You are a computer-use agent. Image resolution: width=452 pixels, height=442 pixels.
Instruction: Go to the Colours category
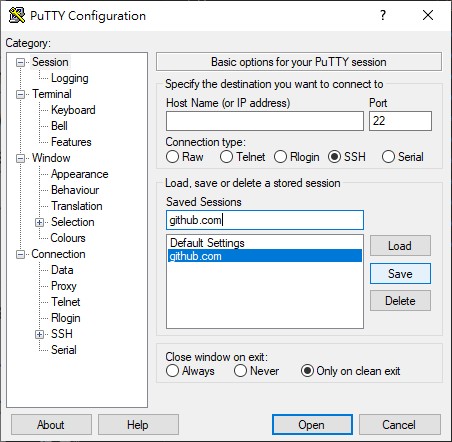point(68,238)
